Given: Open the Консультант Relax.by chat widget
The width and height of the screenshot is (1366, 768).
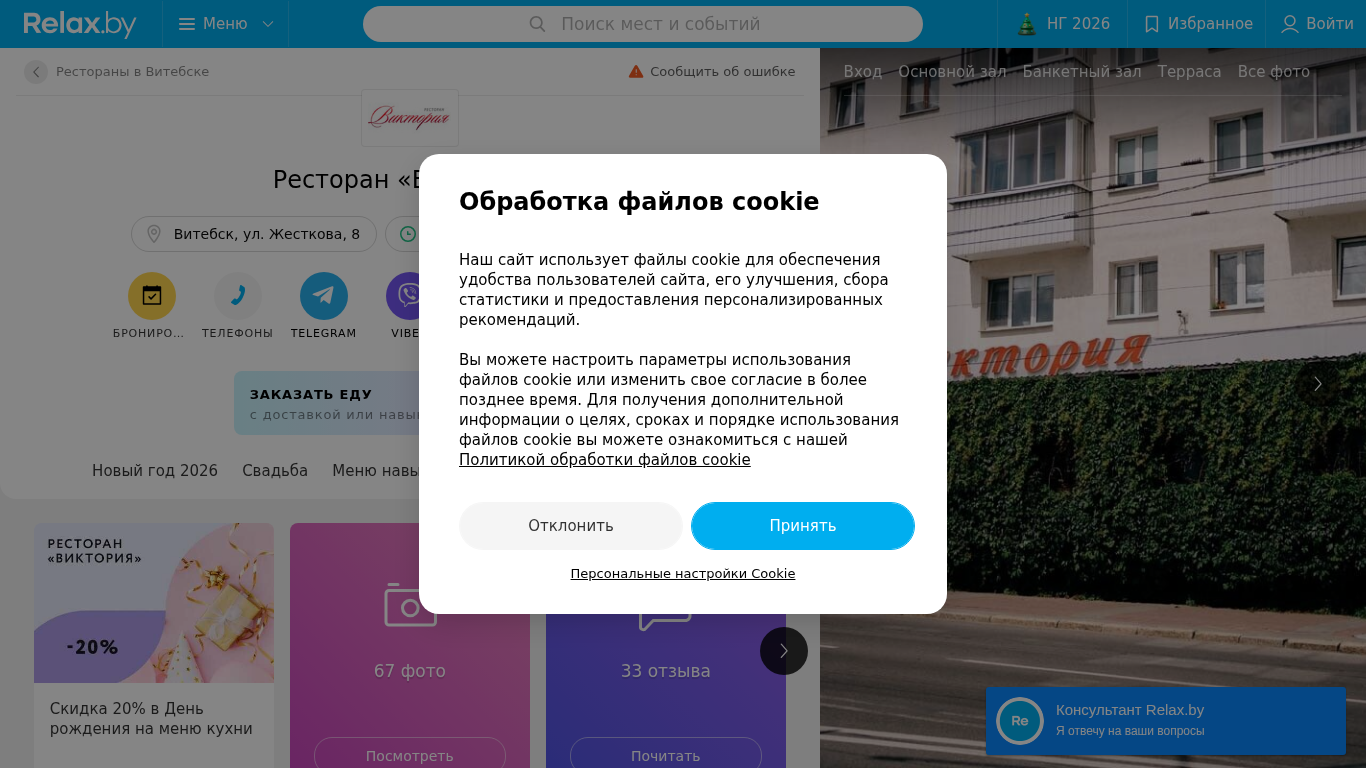Looking at the screenshot, I should point(1166,721).
